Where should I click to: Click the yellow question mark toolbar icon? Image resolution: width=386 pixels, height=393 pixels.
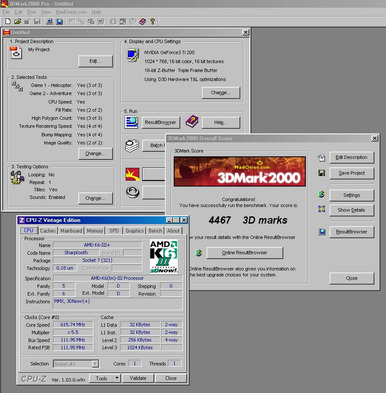152,21
